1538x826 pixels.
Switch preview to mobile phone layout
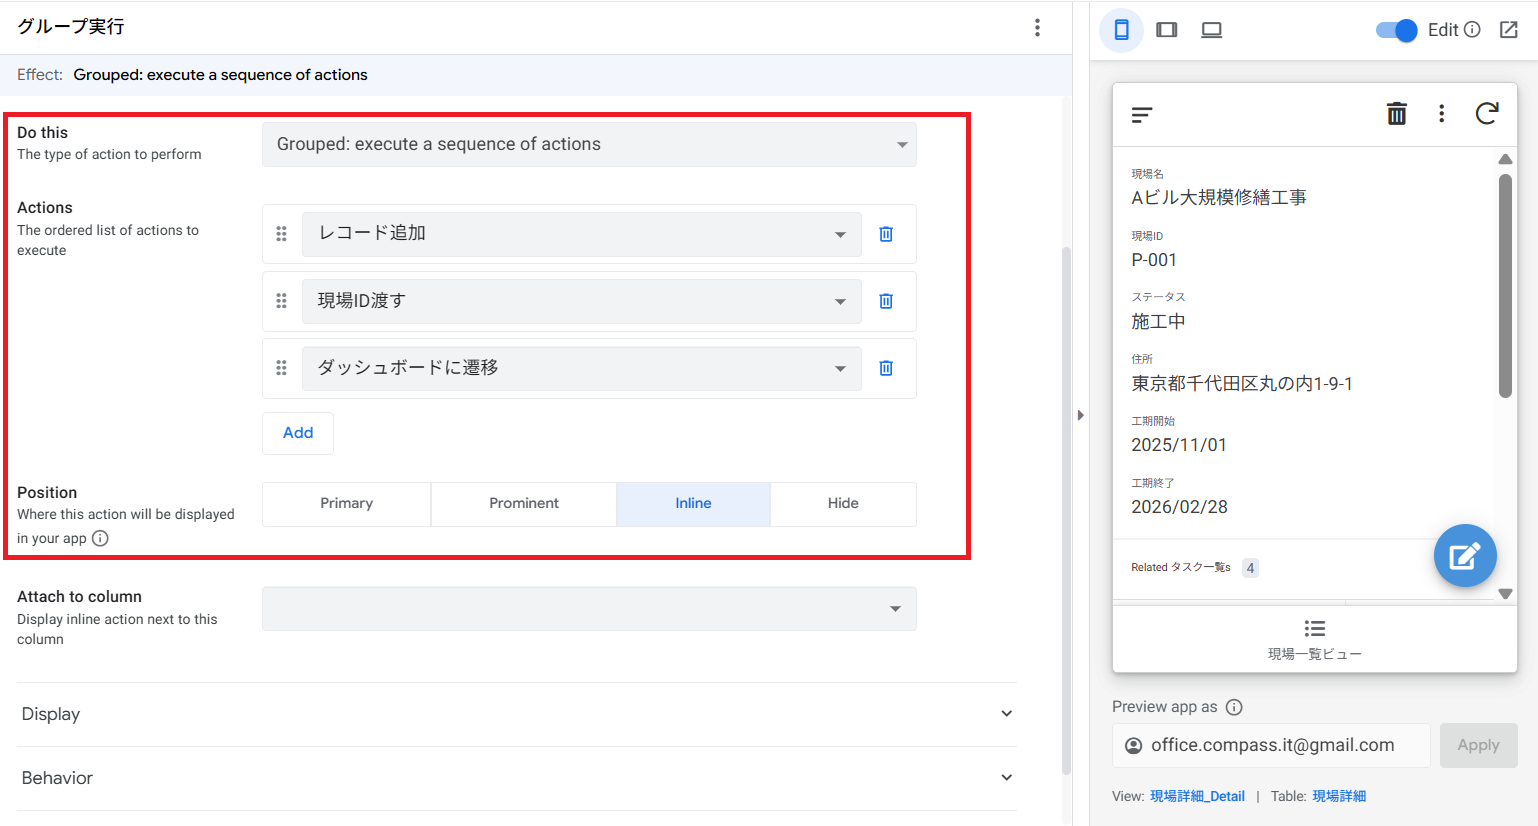coord(1121,30)
